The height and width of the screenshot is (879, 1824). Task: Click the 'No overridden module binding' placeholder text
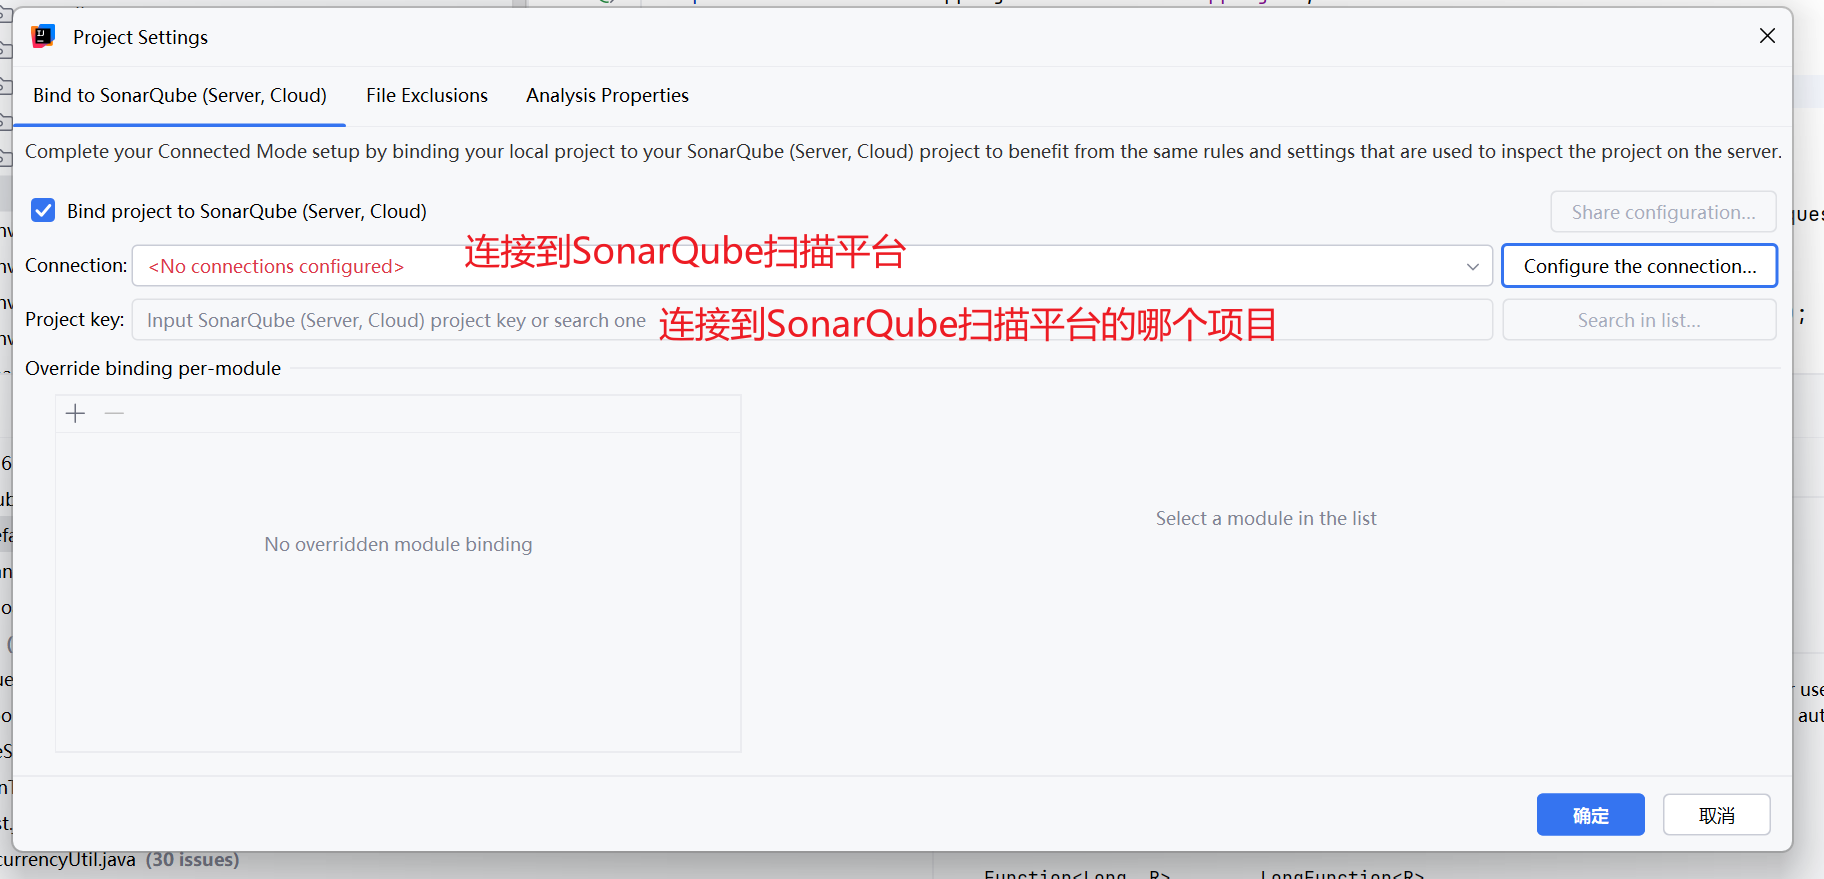click(x=398, y=544)
